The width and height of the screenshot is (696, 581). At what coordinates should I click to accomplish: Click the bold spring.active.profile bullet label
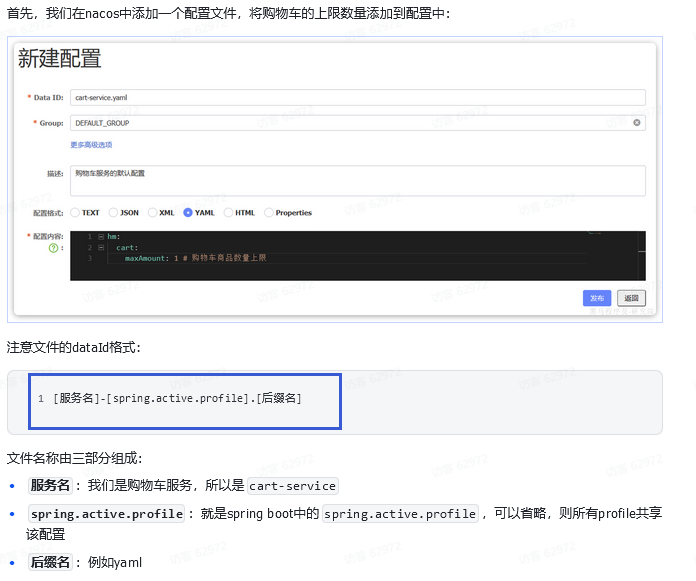pos(107,514)
